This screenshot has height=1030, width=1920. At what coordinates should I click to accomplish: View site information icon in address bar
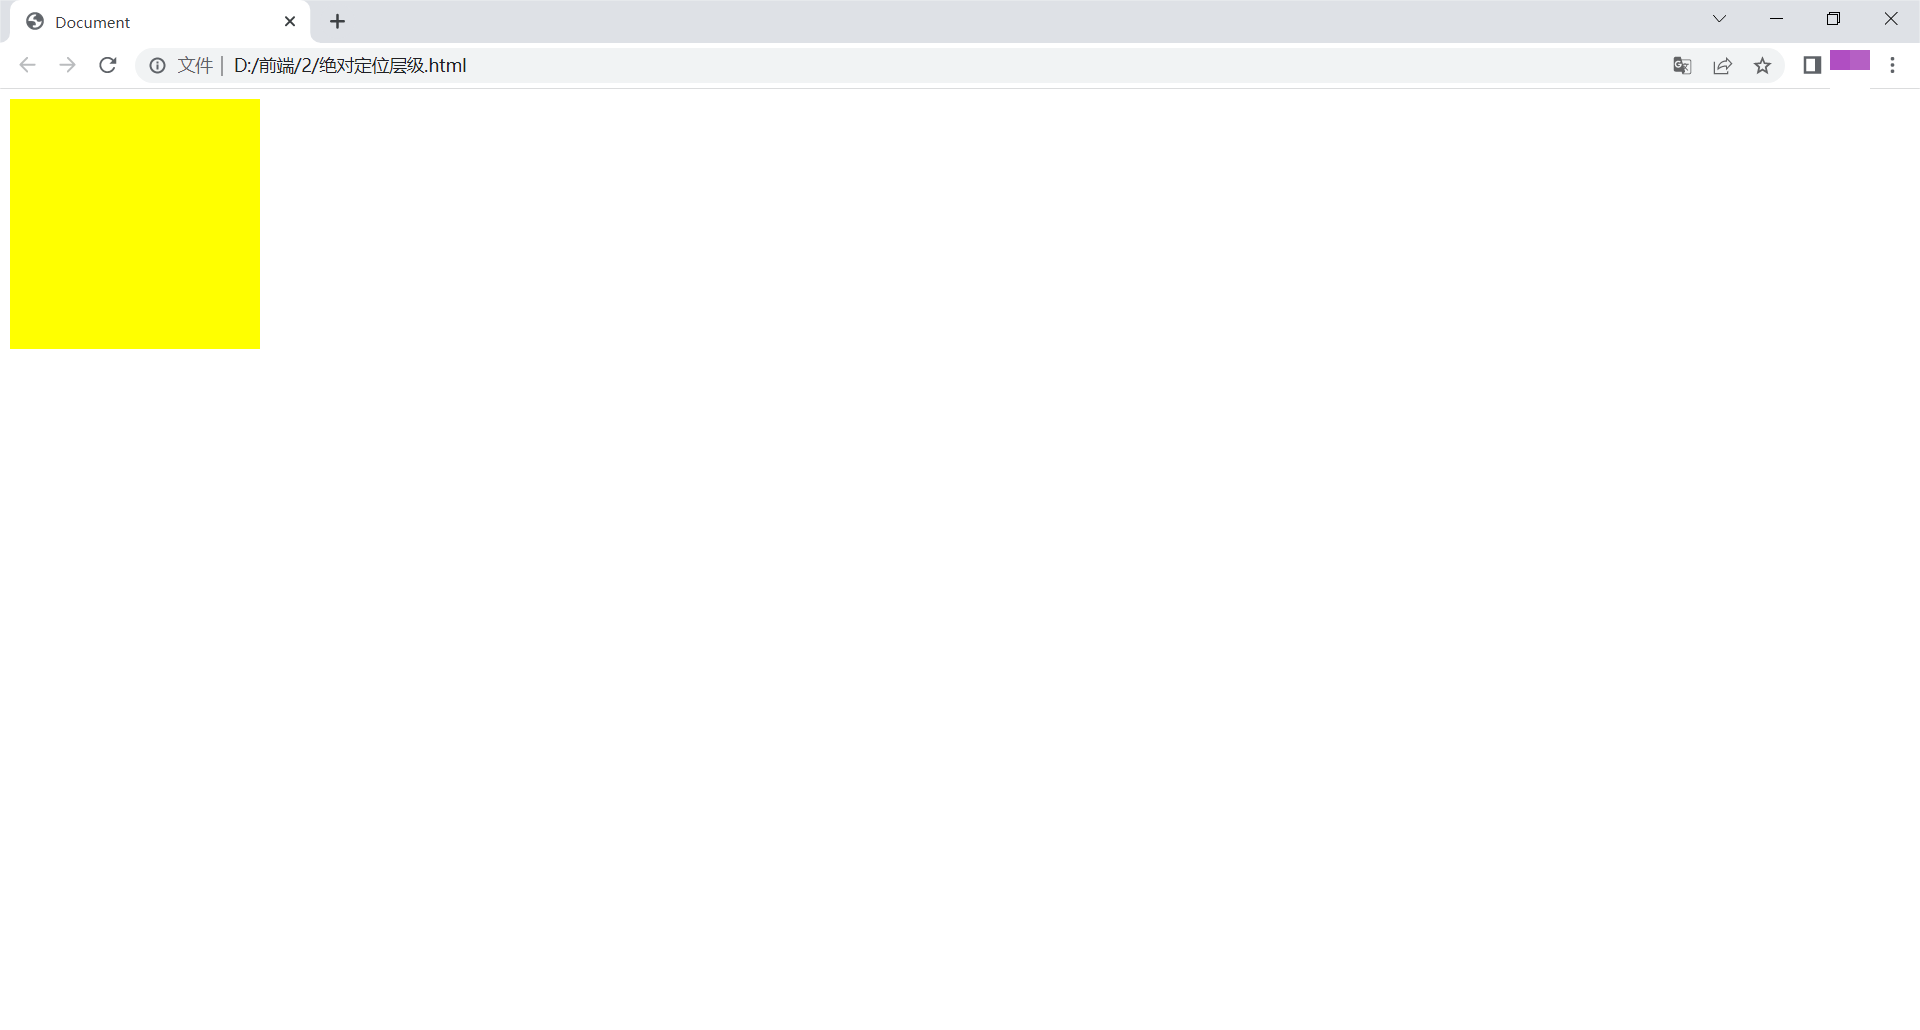click(x=157, y=65)
